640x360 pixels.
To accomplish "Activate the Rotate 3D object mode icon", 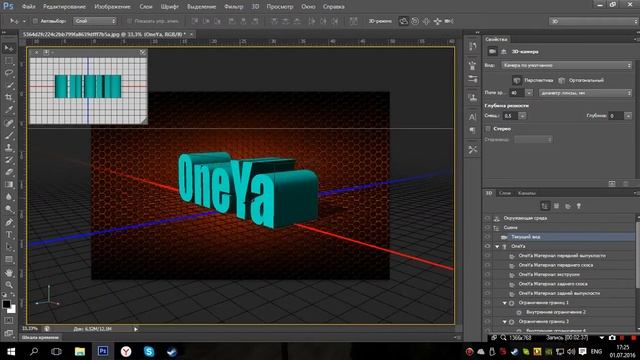I will pos(403,21).
